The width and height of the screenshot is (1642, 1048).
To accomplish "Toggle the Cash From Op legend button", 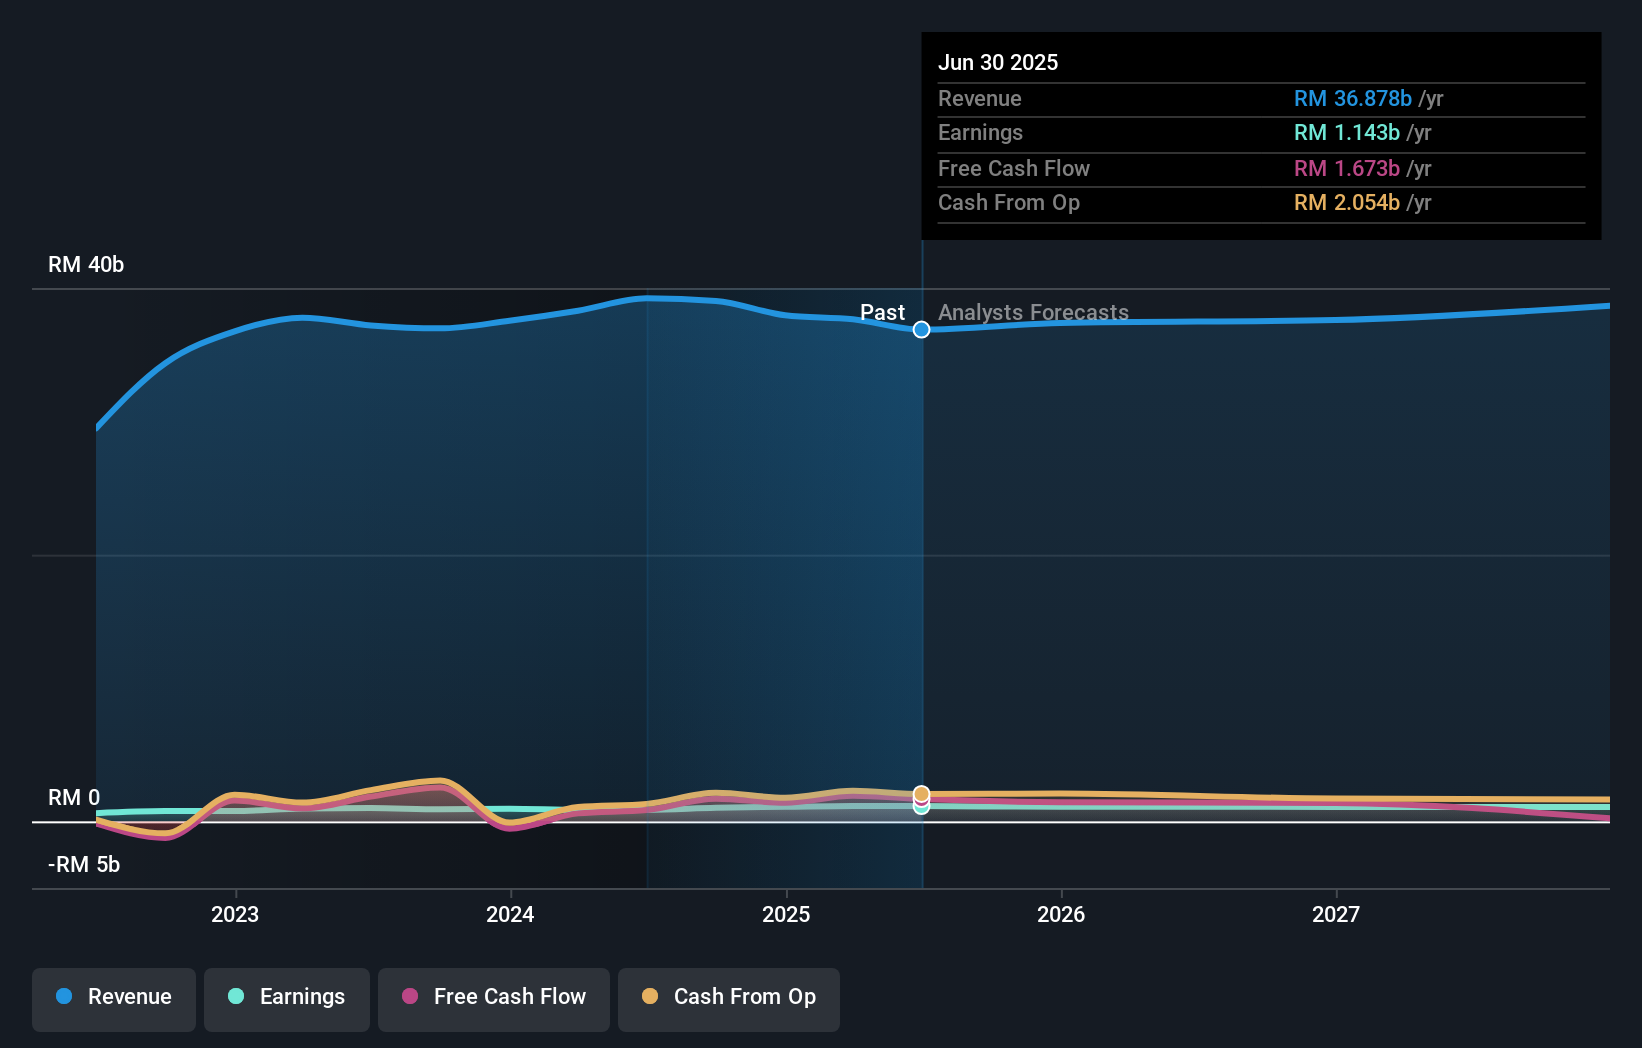I will pyautogui.click(x=729, y=999).
